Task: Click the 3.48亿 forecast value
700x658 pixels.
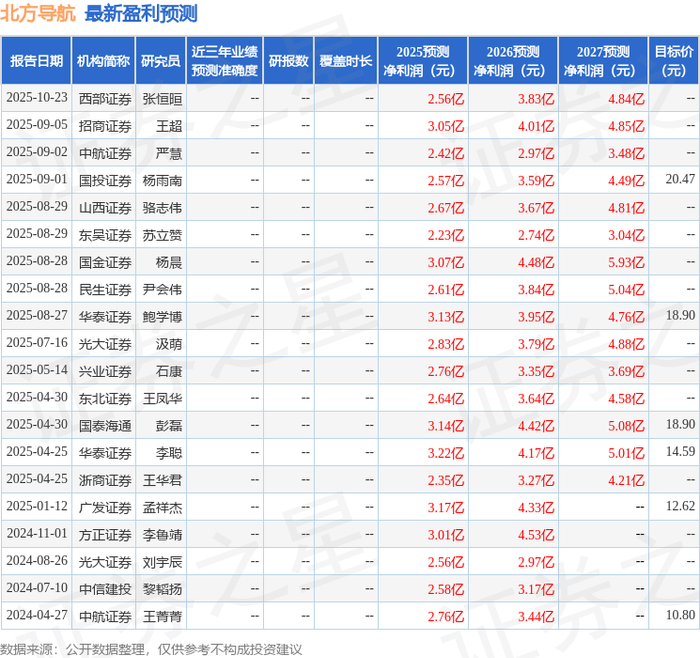Action: pyautogui.click(x=626, y=153)
